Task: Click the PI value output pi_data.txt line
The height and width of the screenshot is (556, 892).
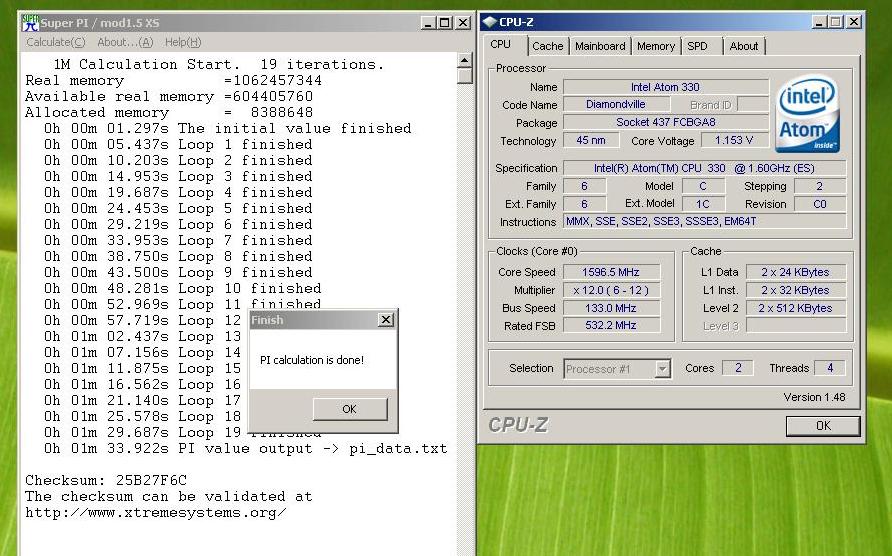Action: [x=246, y=448]
